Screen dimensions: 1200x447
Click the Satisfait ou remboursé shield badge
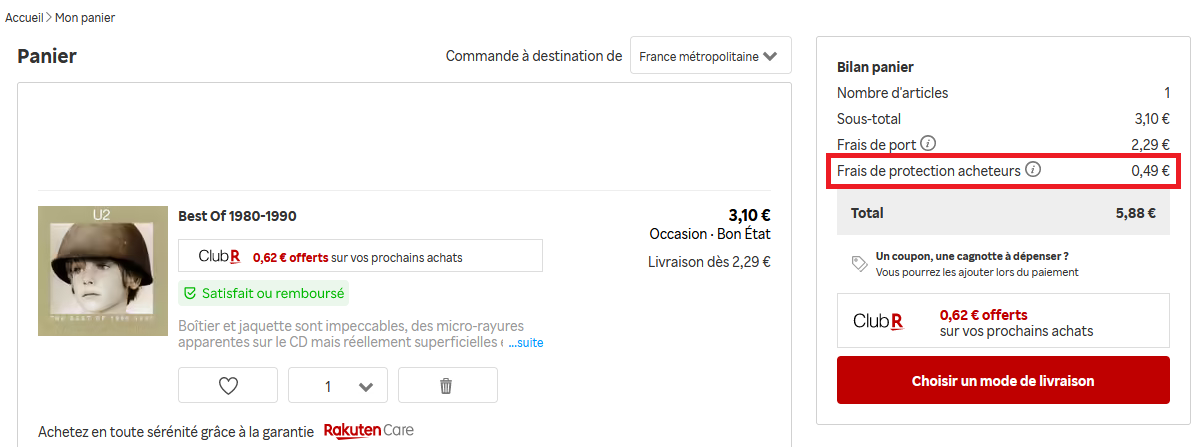[264, 294]
